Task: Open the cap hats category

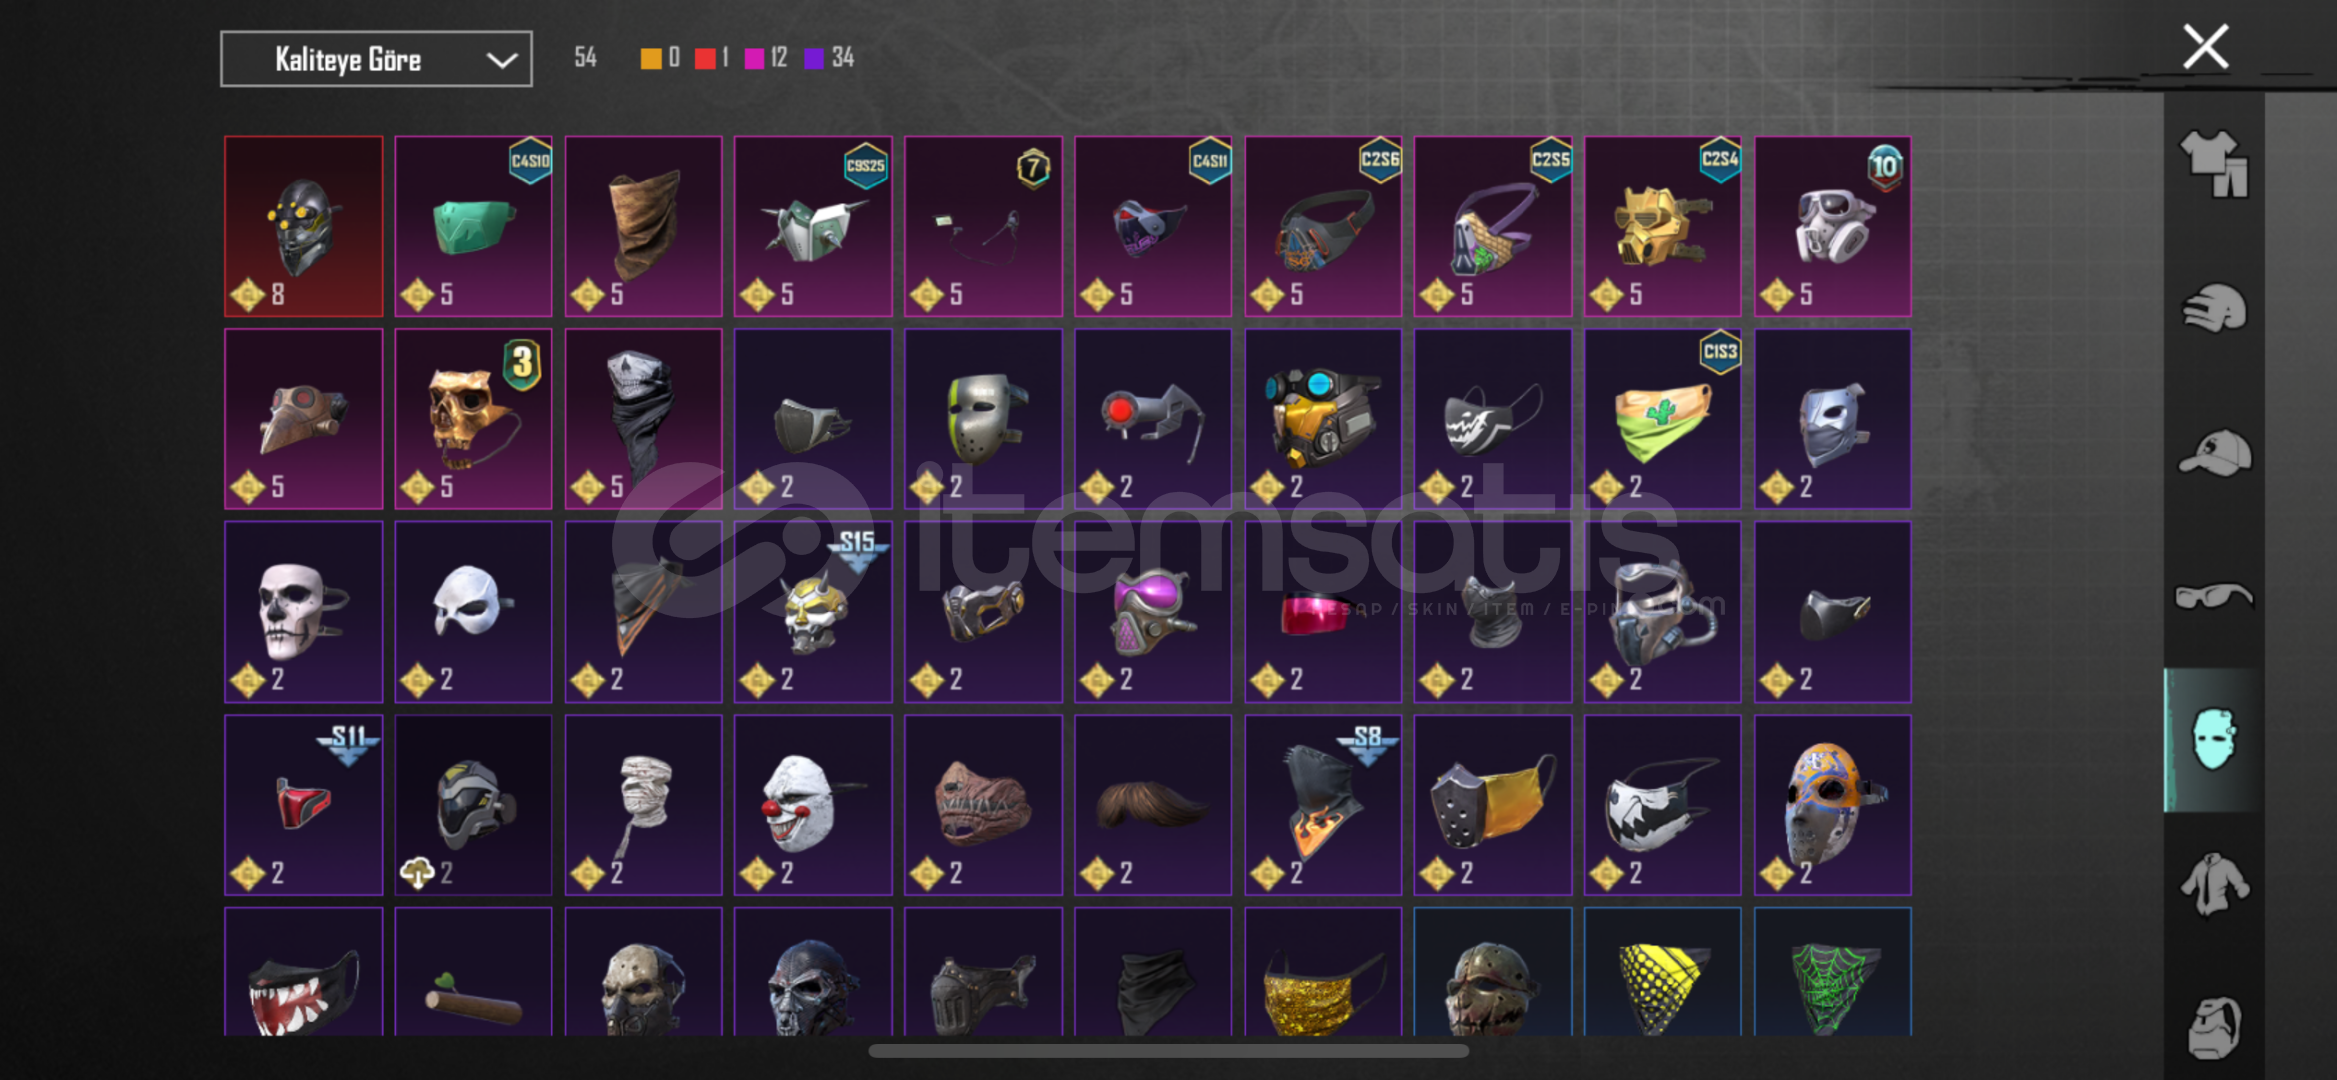Action: click(x=2214, y=453)
